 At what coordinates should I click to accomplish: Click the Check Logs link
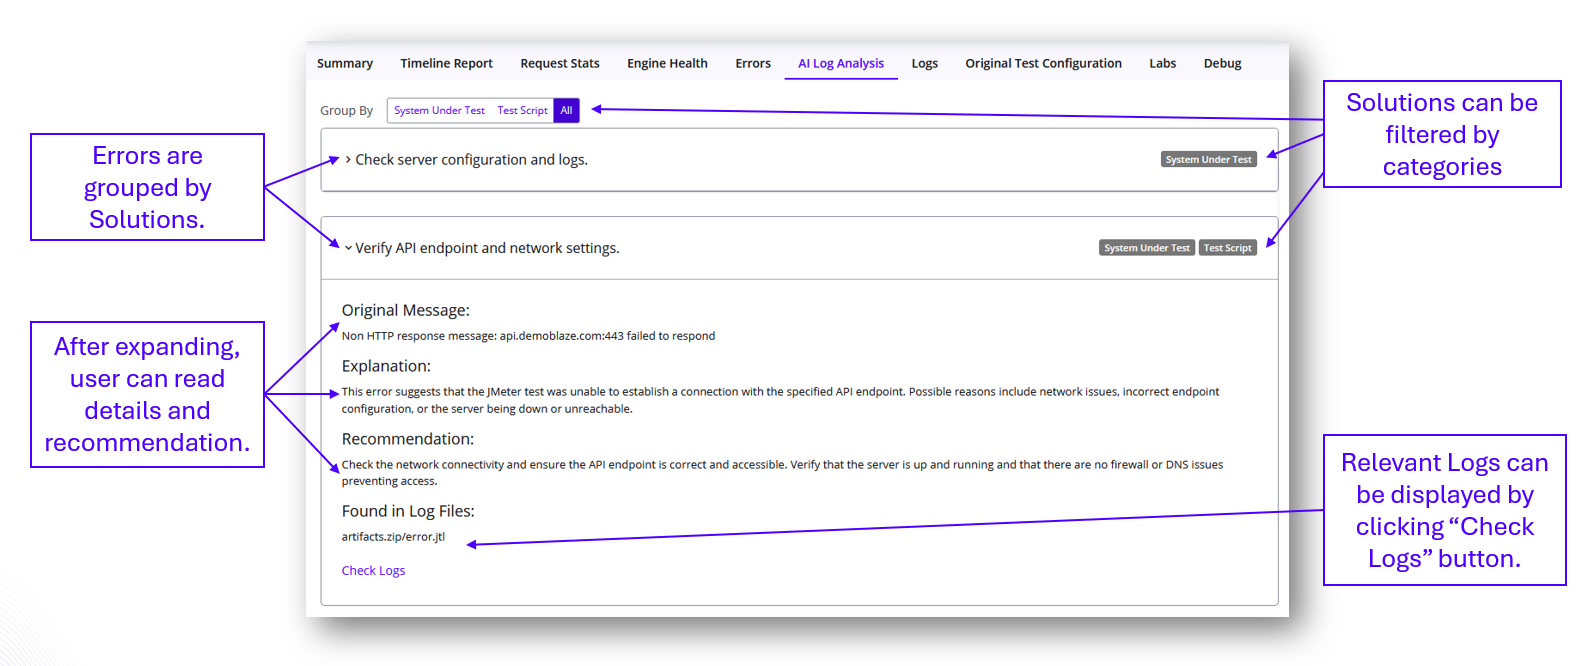(373, 571)
